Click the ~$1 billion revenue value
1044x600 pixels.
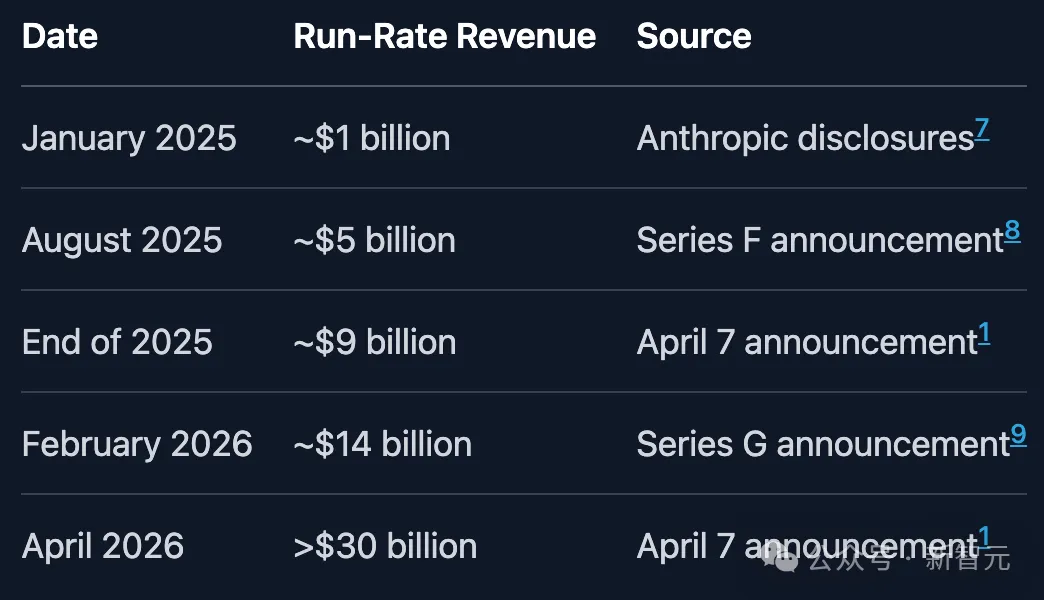(372, 139)
